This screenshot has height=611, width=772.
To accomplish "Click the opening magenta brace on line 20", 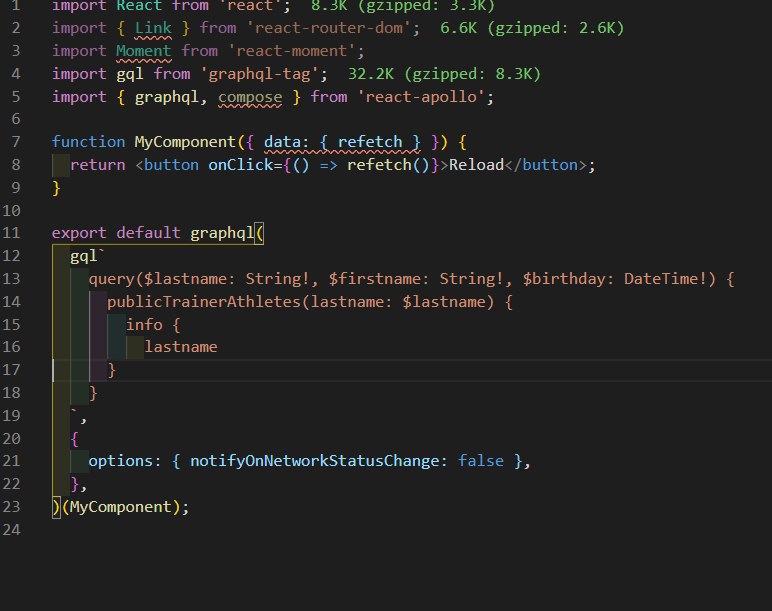I will point(74,438).
